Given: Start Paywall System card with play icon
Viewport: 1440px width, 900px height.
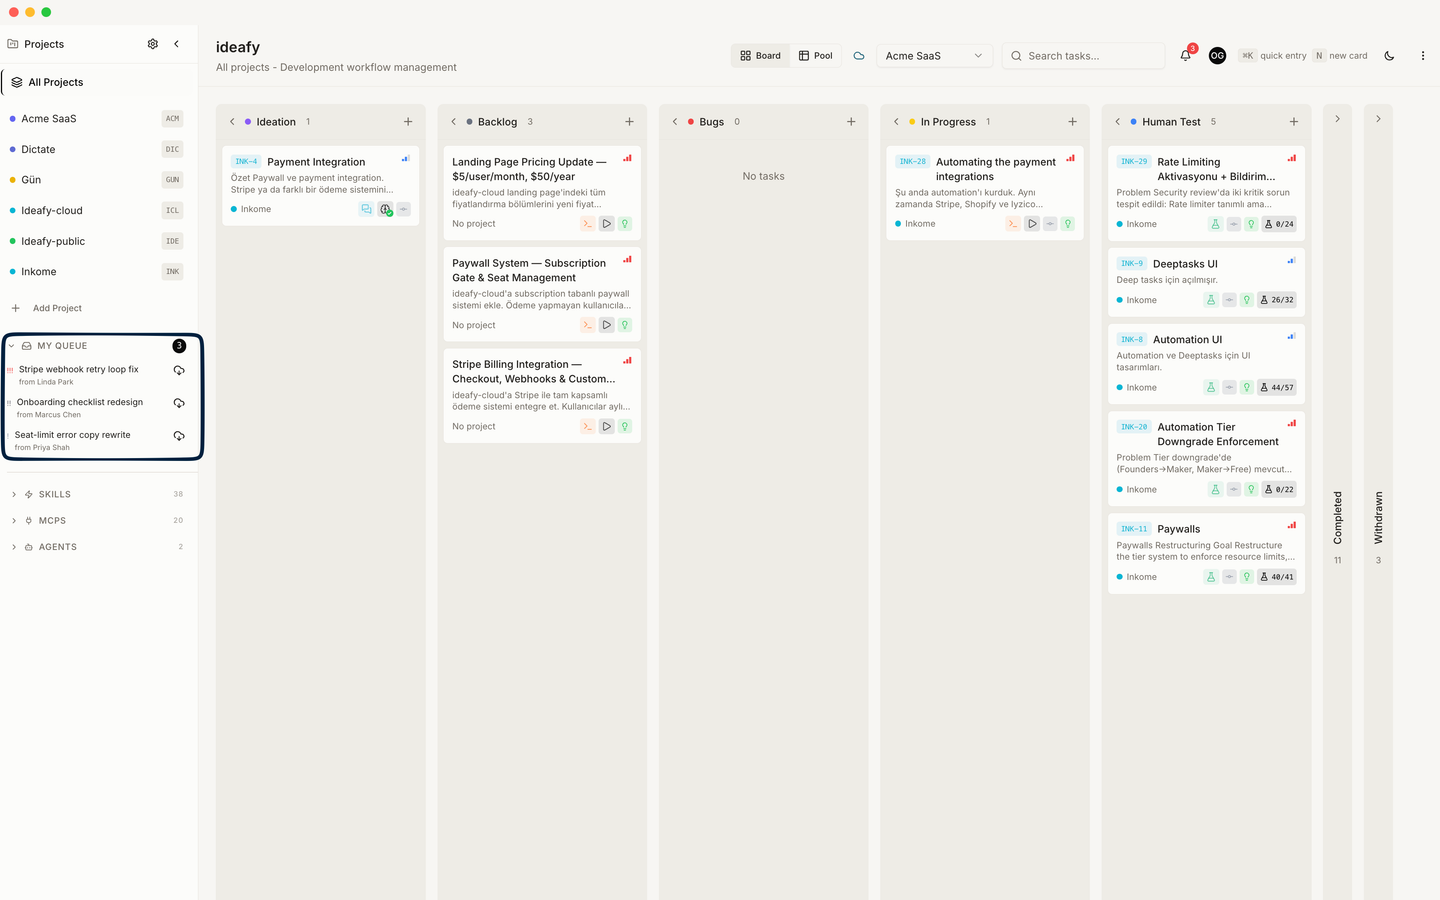Looking at the screenshot, I should [606, 325].
